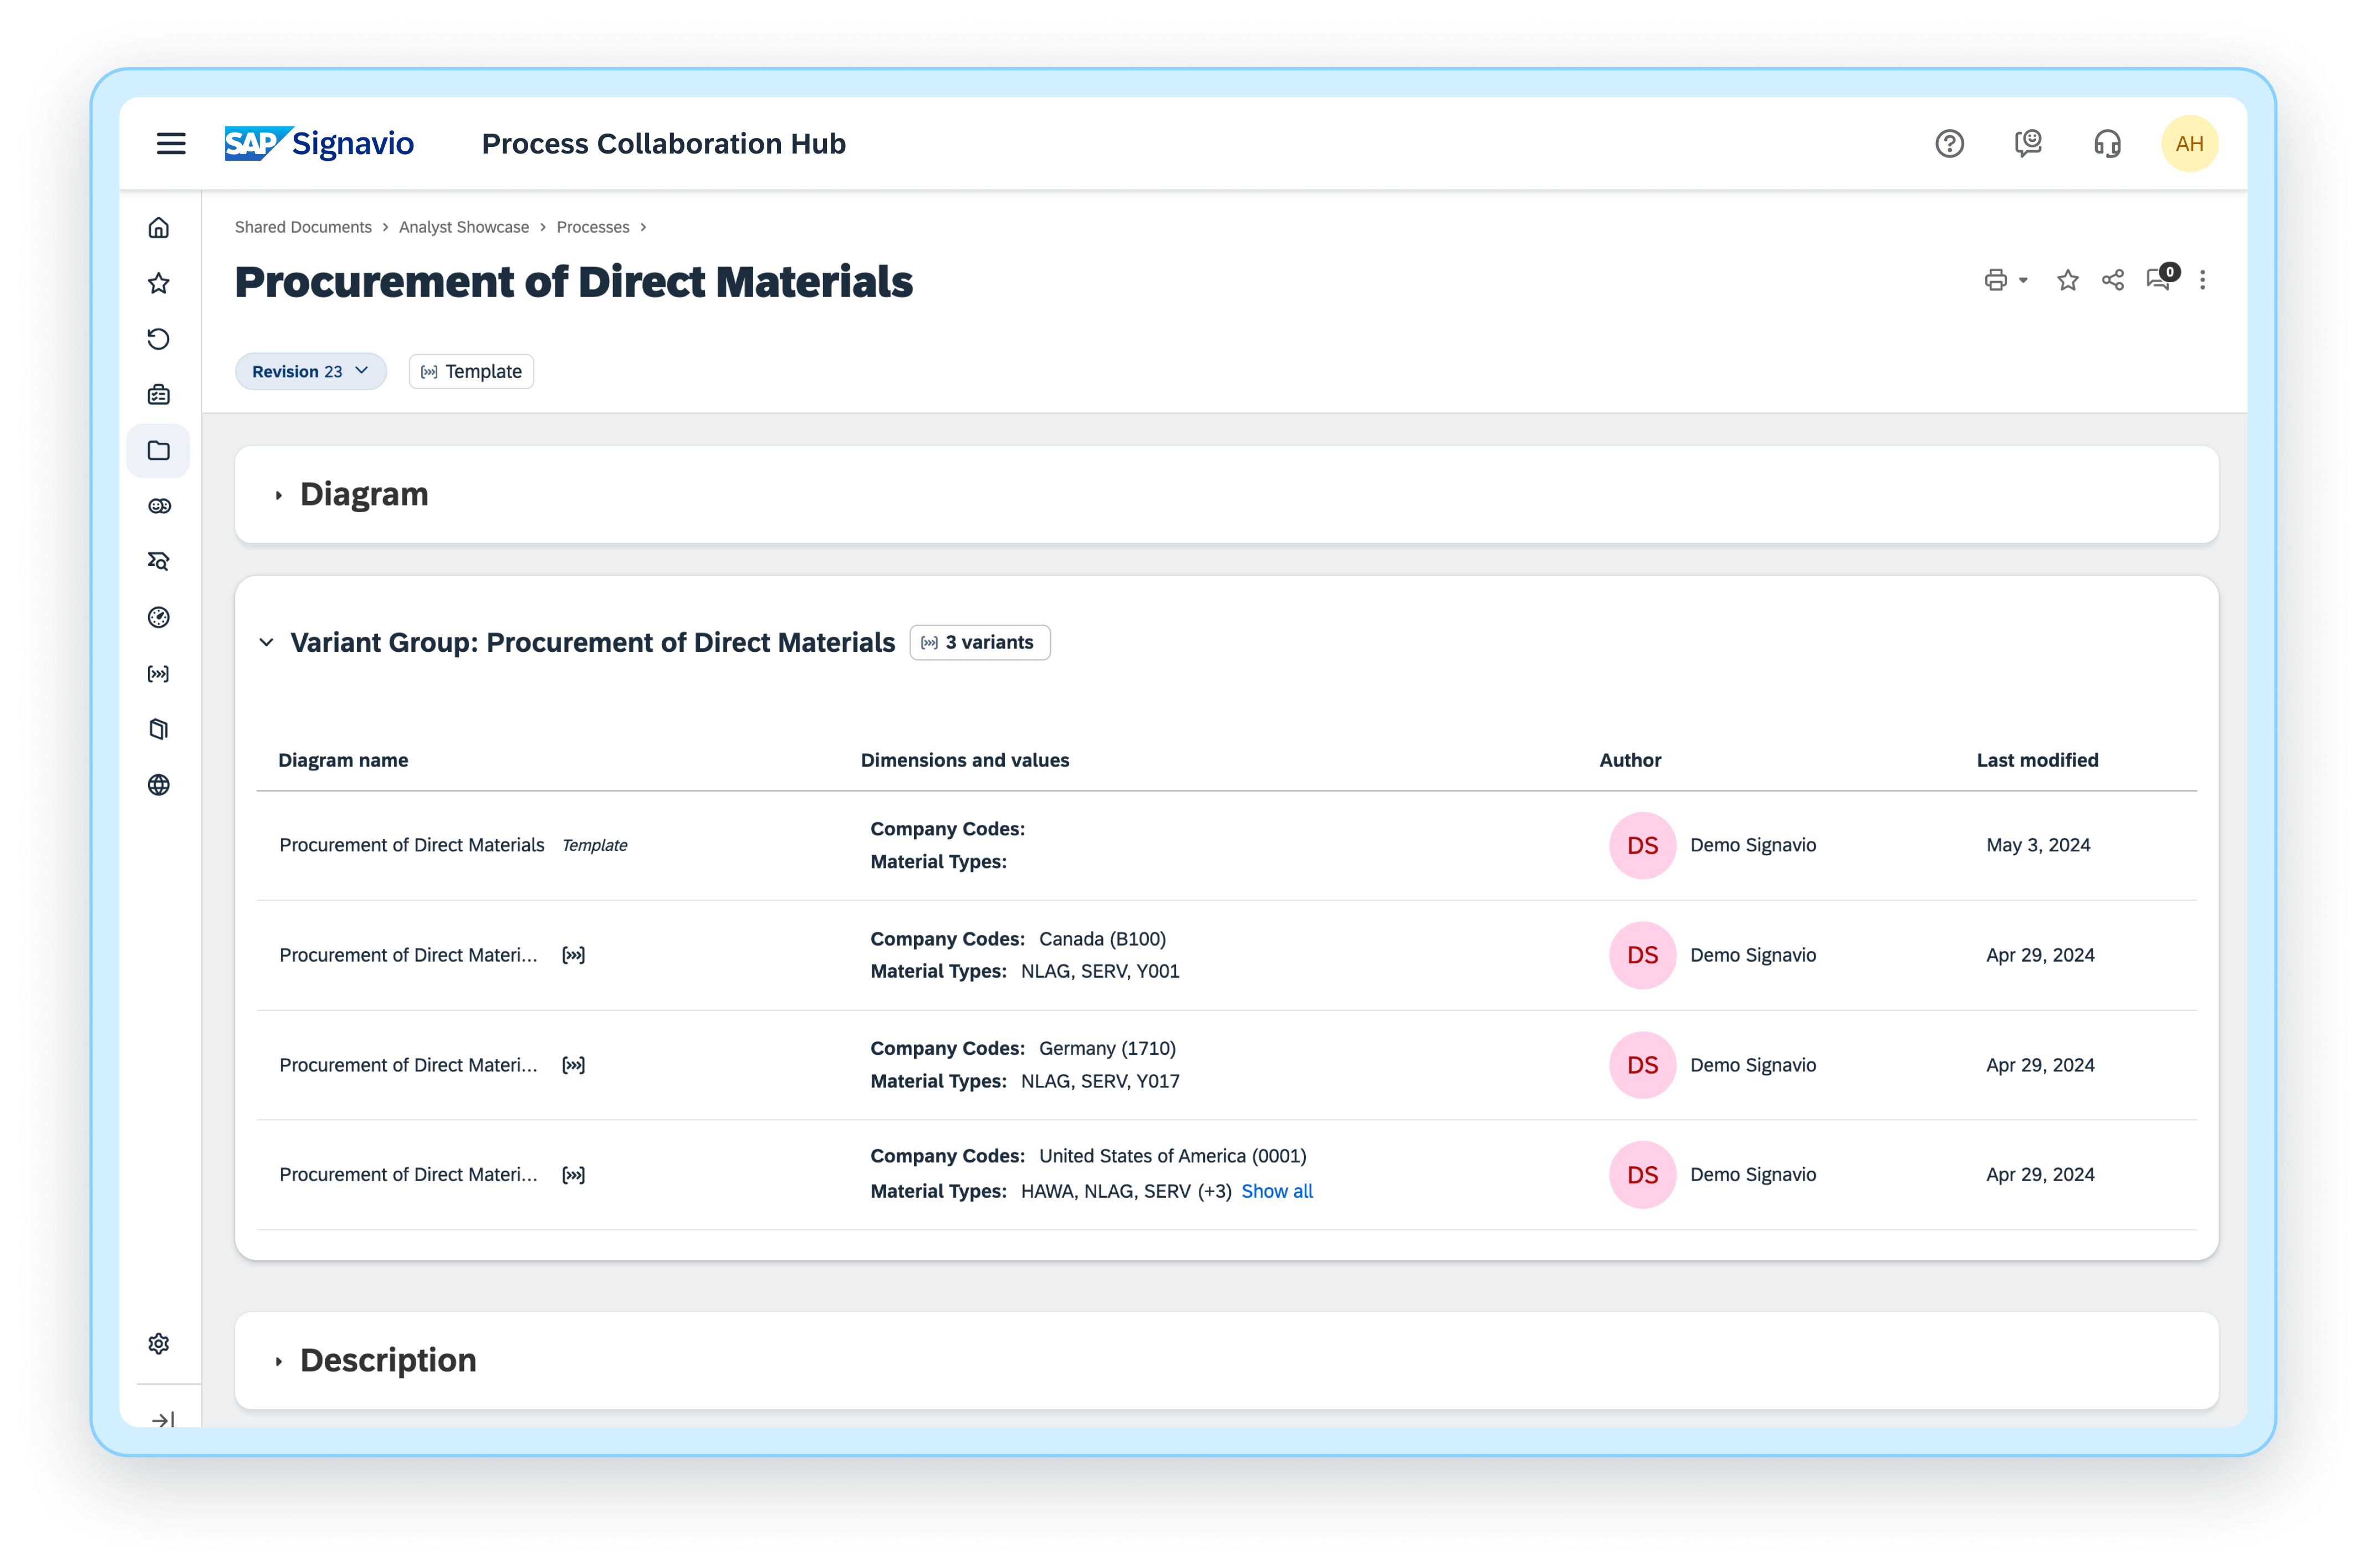Open recently viewed items via history icon
The height and width of the screenshot is (1568, 2366).
coord(159,339)
